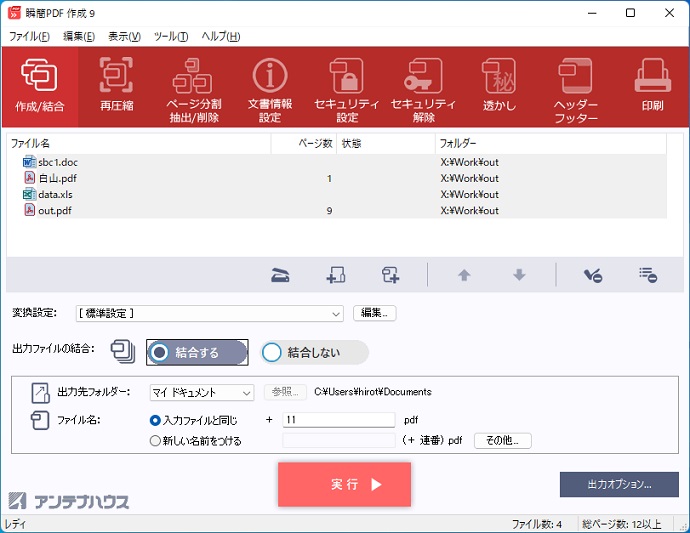Select the 白山.pdf file row
Viewport: 690px width, 533px height.
[x=337, y=178]
